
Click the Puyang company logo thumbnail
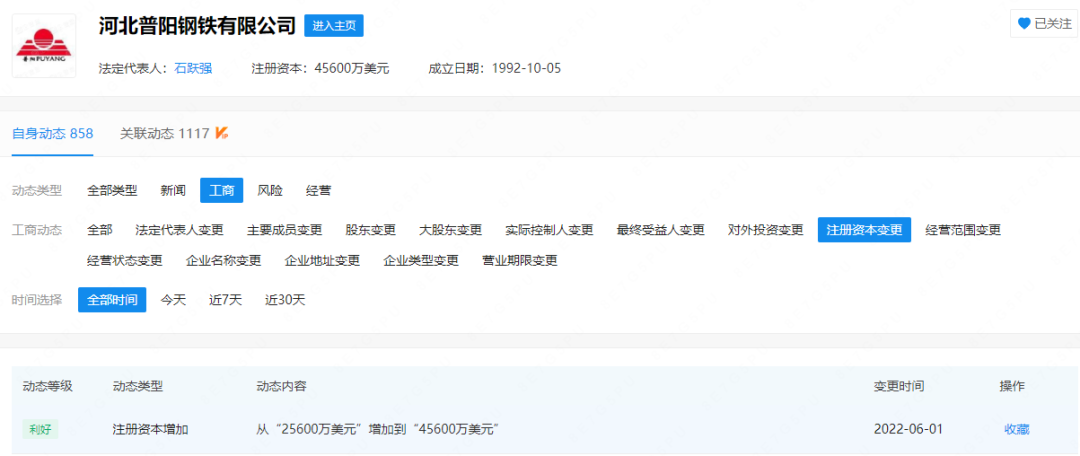click(x=44, y=46)
